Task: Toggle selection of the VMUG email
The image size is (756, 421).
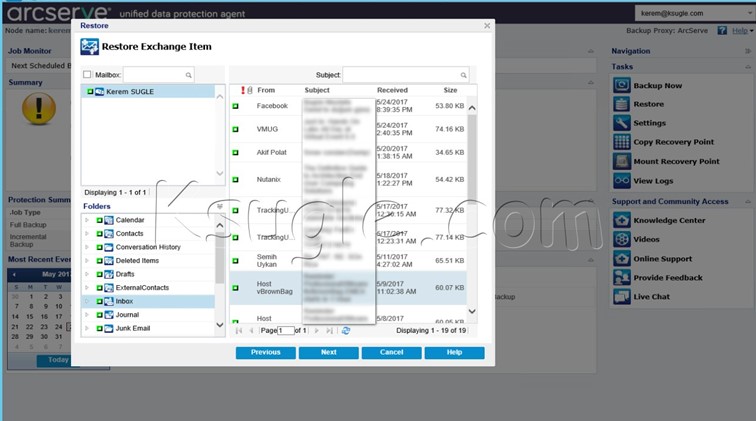Action: click(235, 129)
